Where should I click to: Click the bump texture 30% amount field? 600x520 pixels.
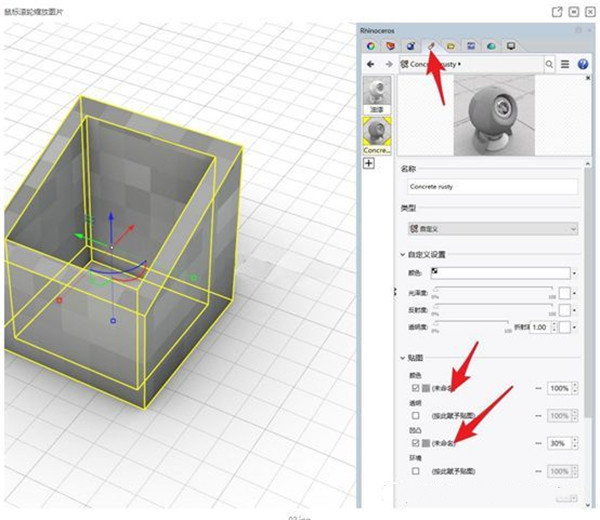point(559,443)
